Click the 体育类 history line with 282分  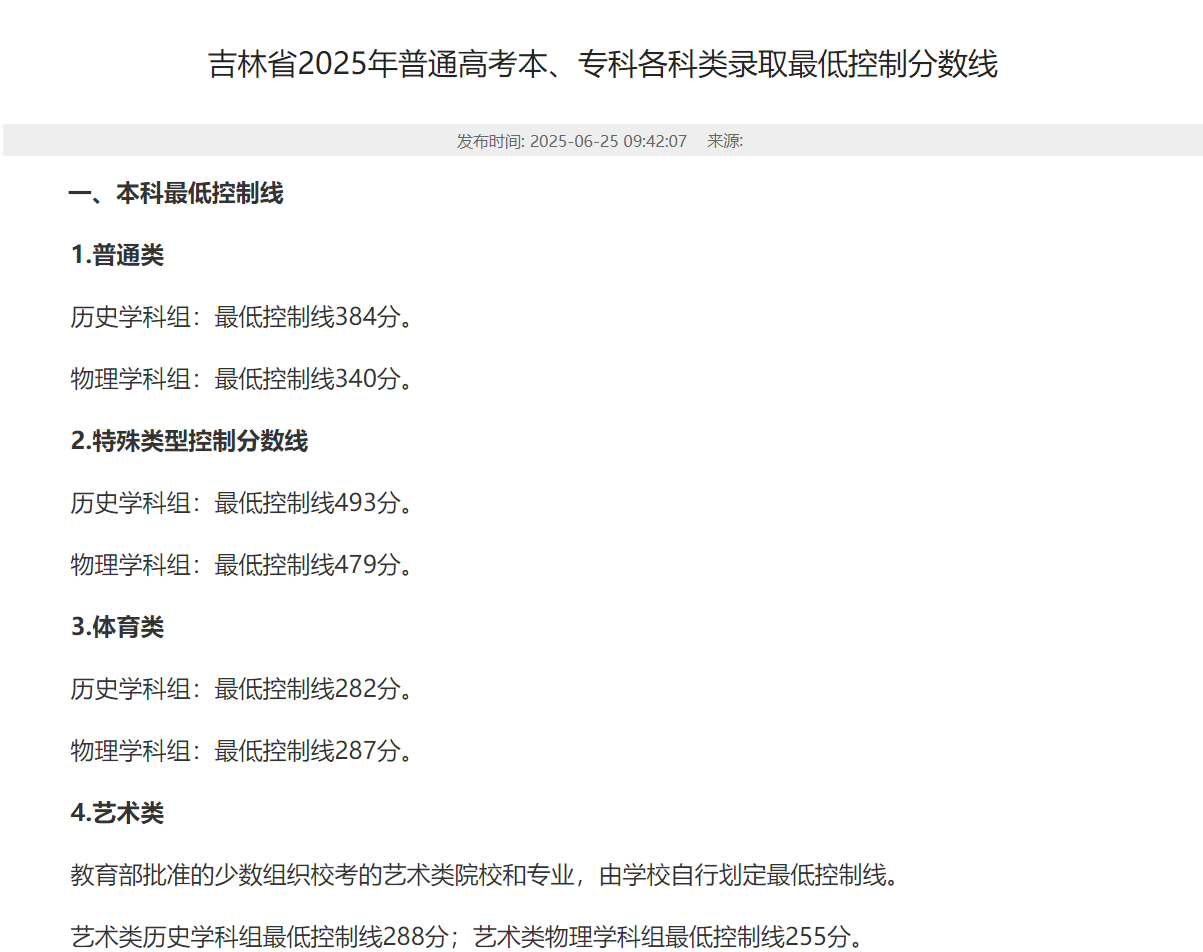[x=241, y=689]
